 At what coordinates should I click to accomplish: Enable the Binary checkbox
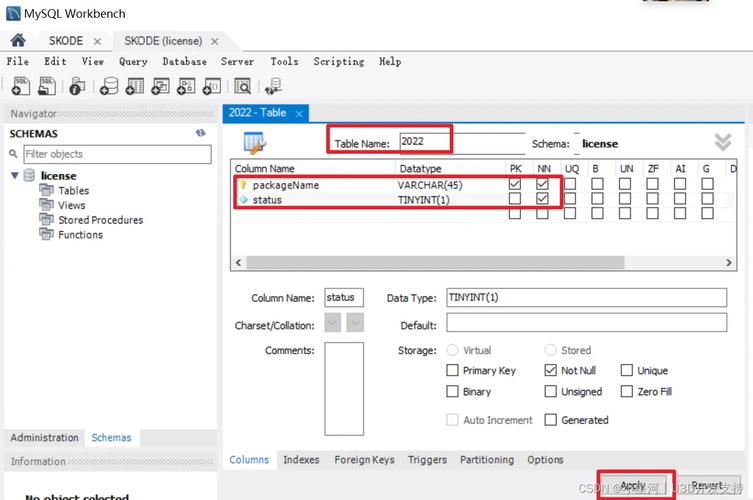point(452,391)
